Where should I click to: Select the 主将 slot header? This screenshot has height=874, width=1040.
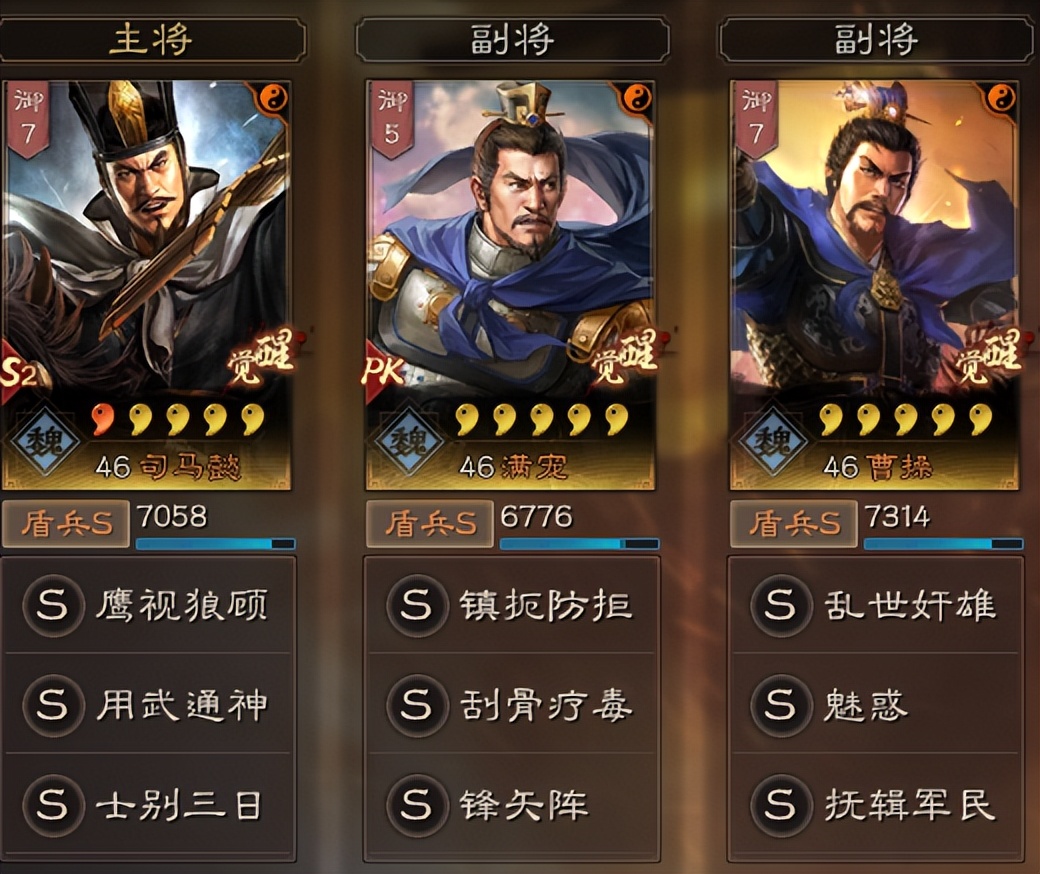point(151,40)
